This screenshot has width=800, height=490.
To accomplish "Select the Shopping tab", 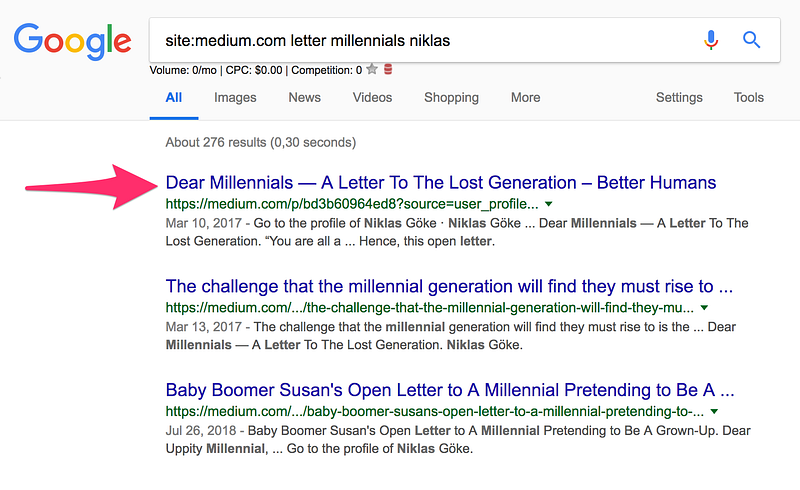I will pos(451,98).
